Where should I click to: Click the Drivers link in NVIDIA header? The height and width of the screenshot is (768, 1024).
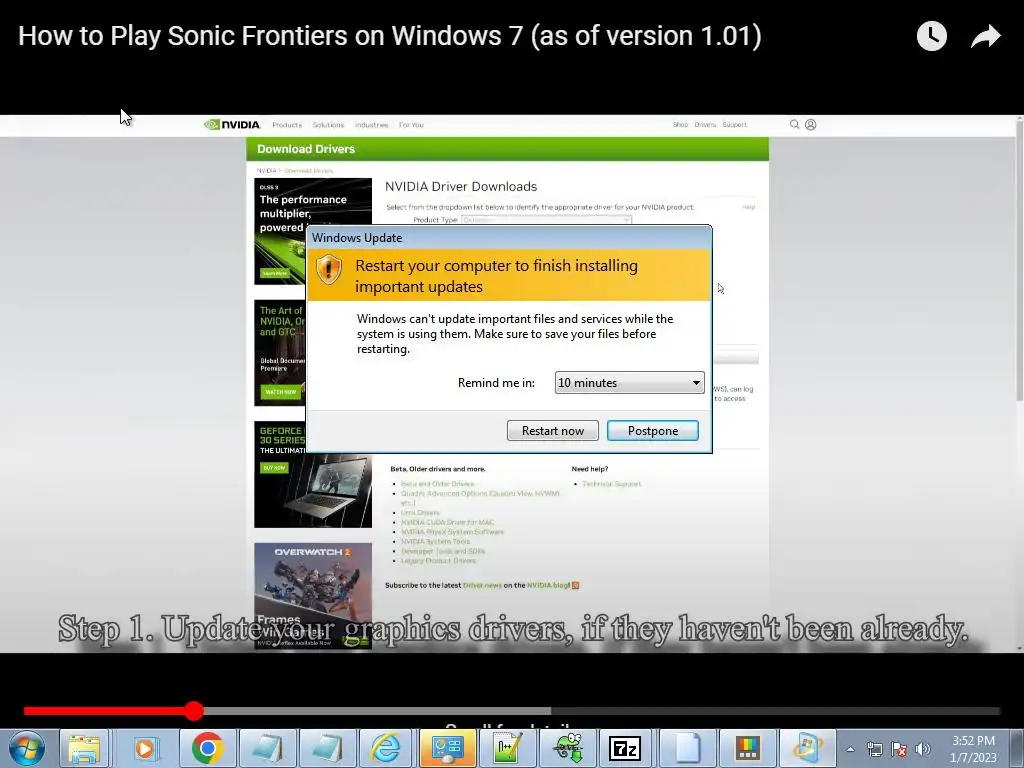(705, 124)
